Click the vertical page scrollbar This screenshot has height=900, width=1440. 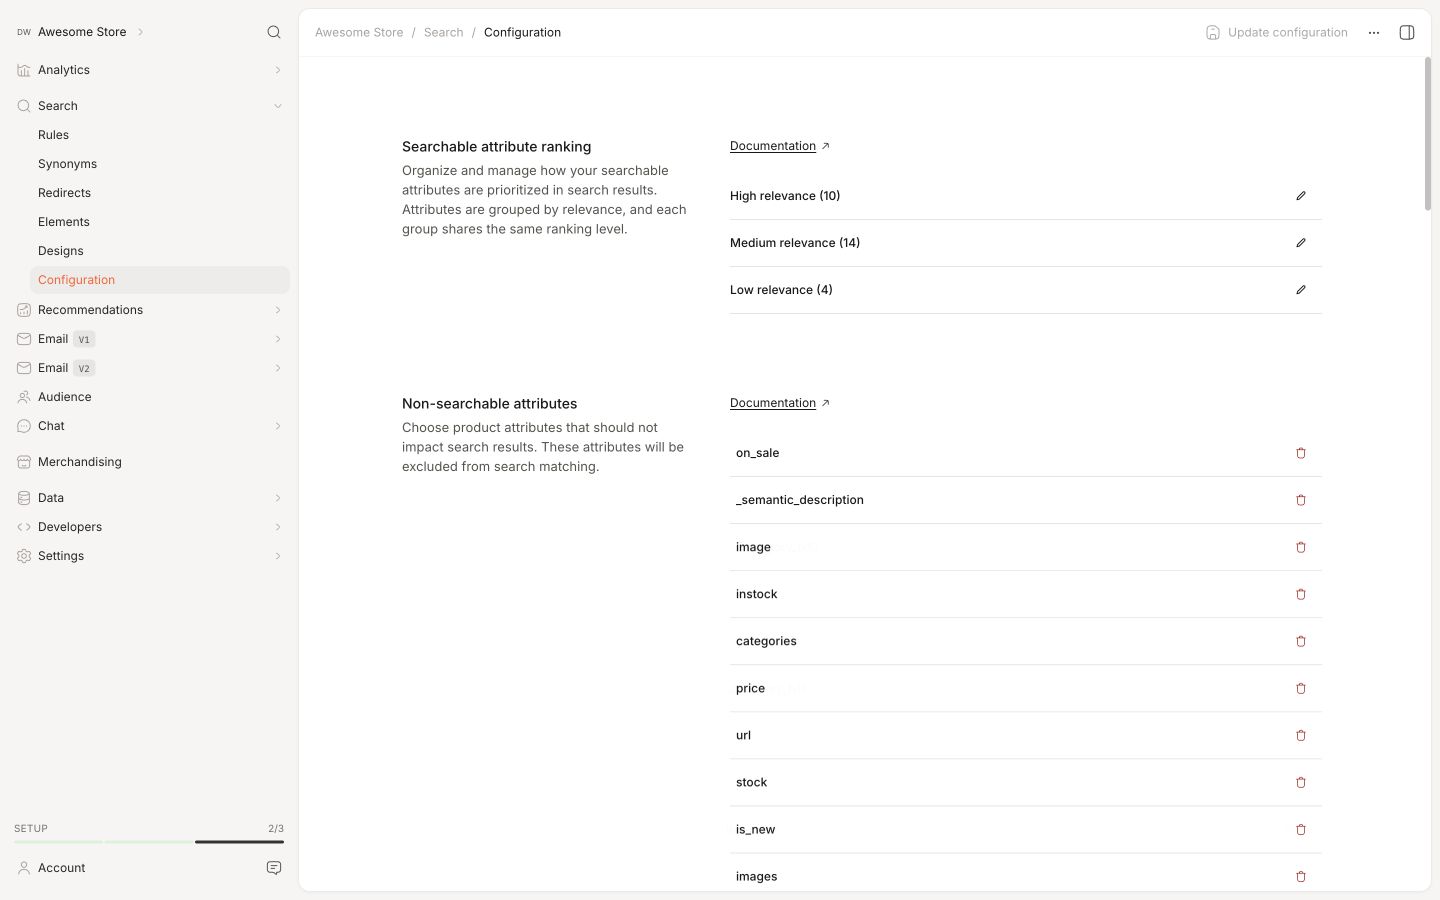pyautogui.click(x=1428, y=134)
